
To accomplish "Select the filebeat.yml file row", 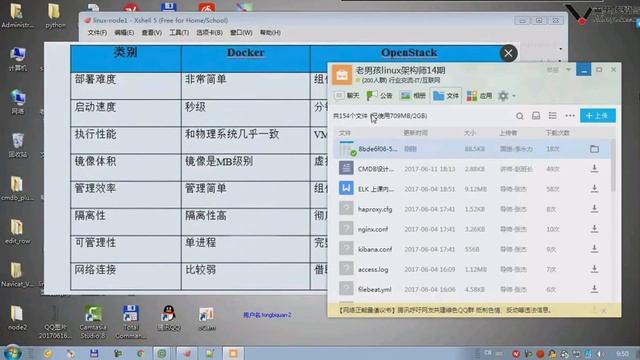I will [472, 289].
